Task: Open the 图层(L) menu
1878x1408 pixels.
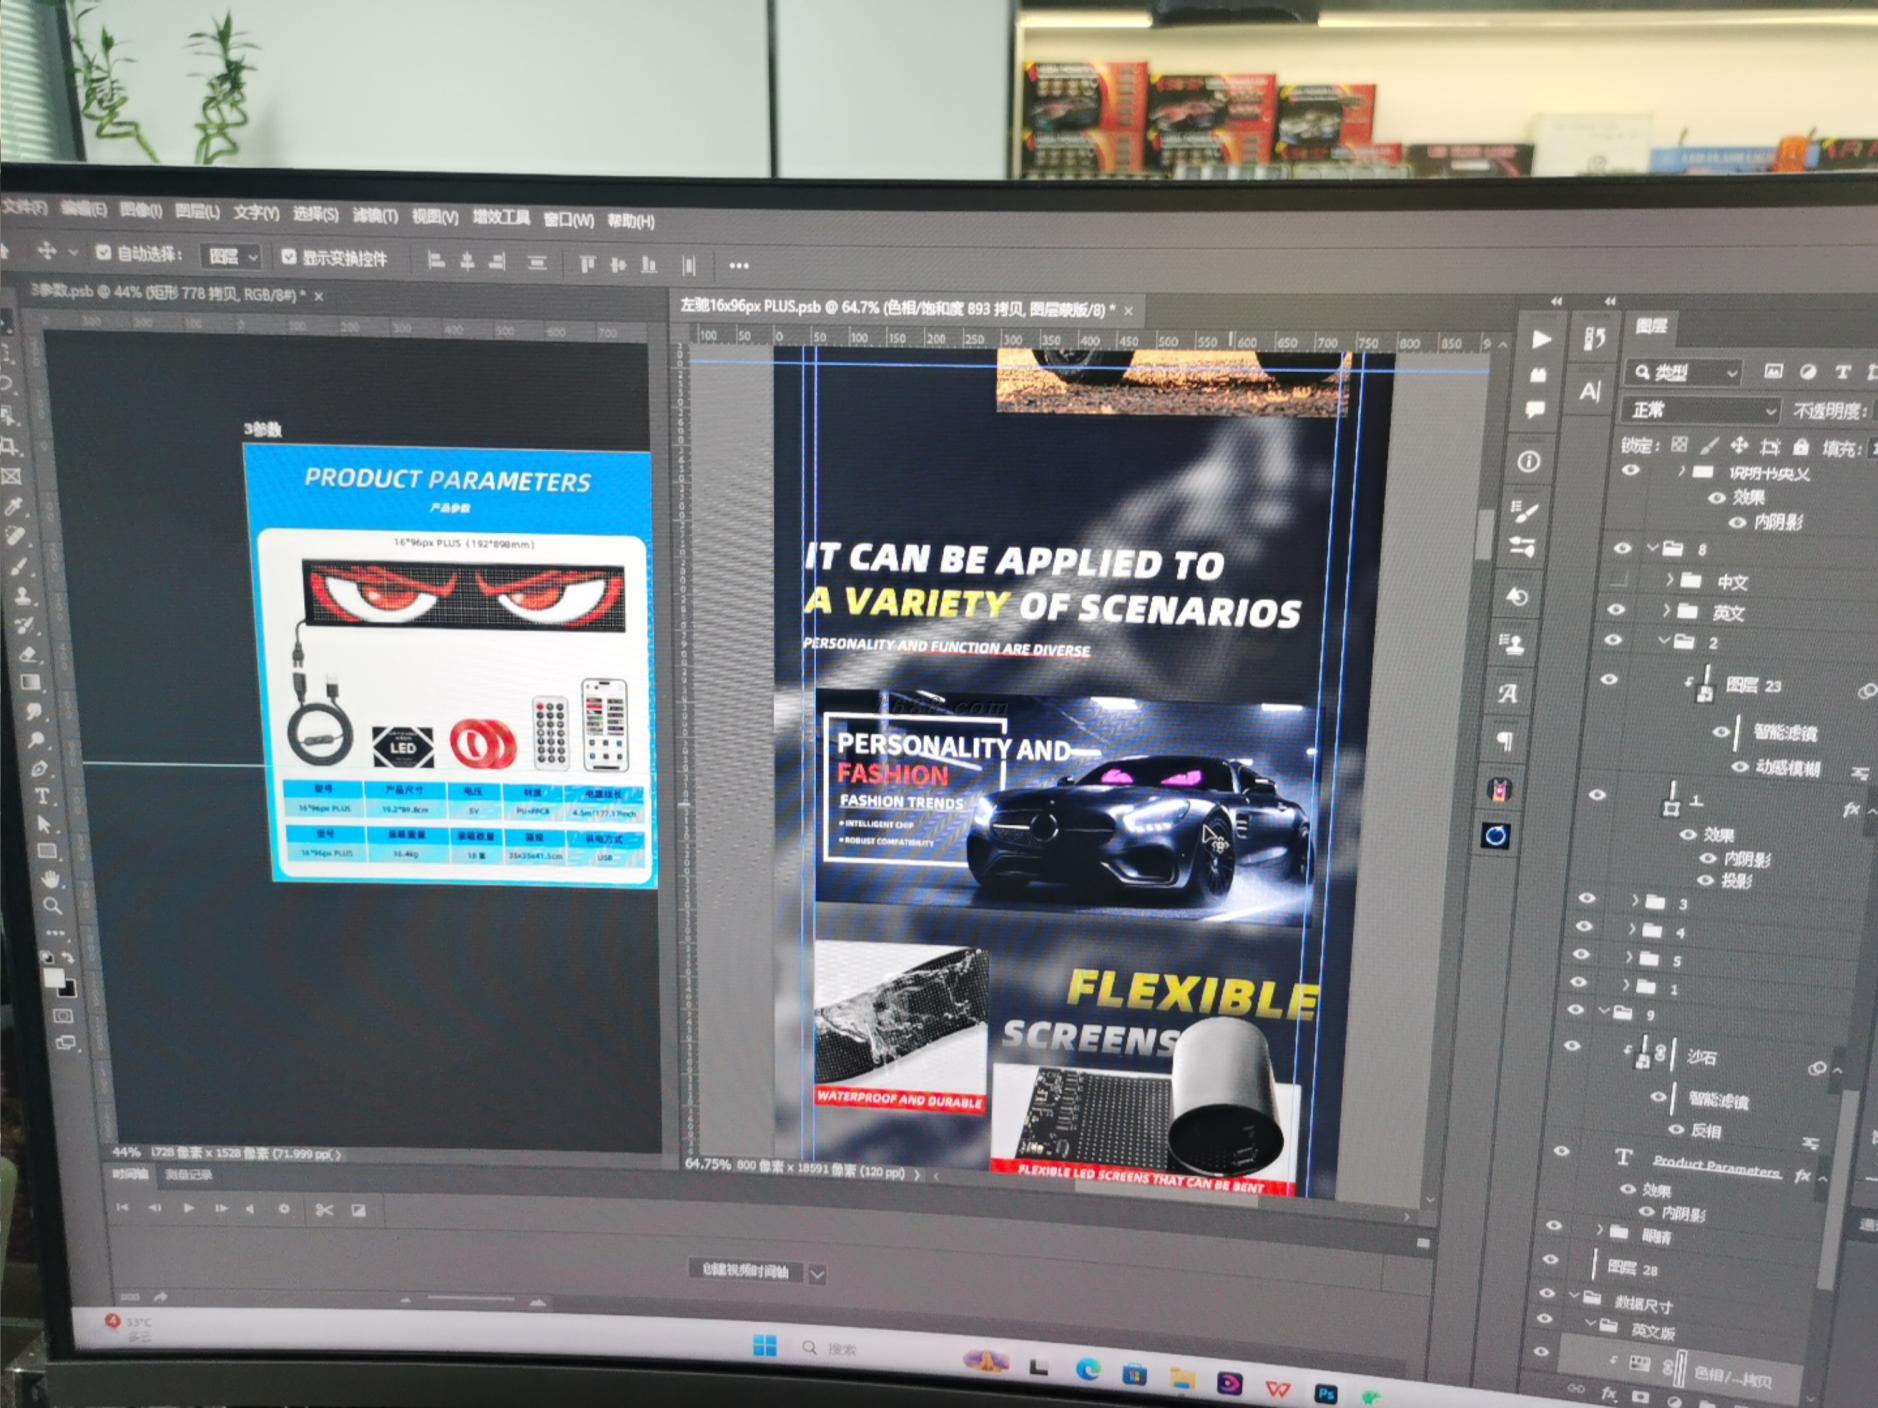Action: pos(197,211)
